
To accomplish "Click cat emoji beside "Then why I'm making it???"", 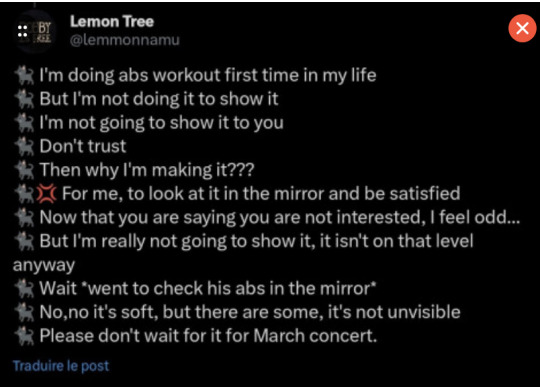I will [x=24, y=170].
